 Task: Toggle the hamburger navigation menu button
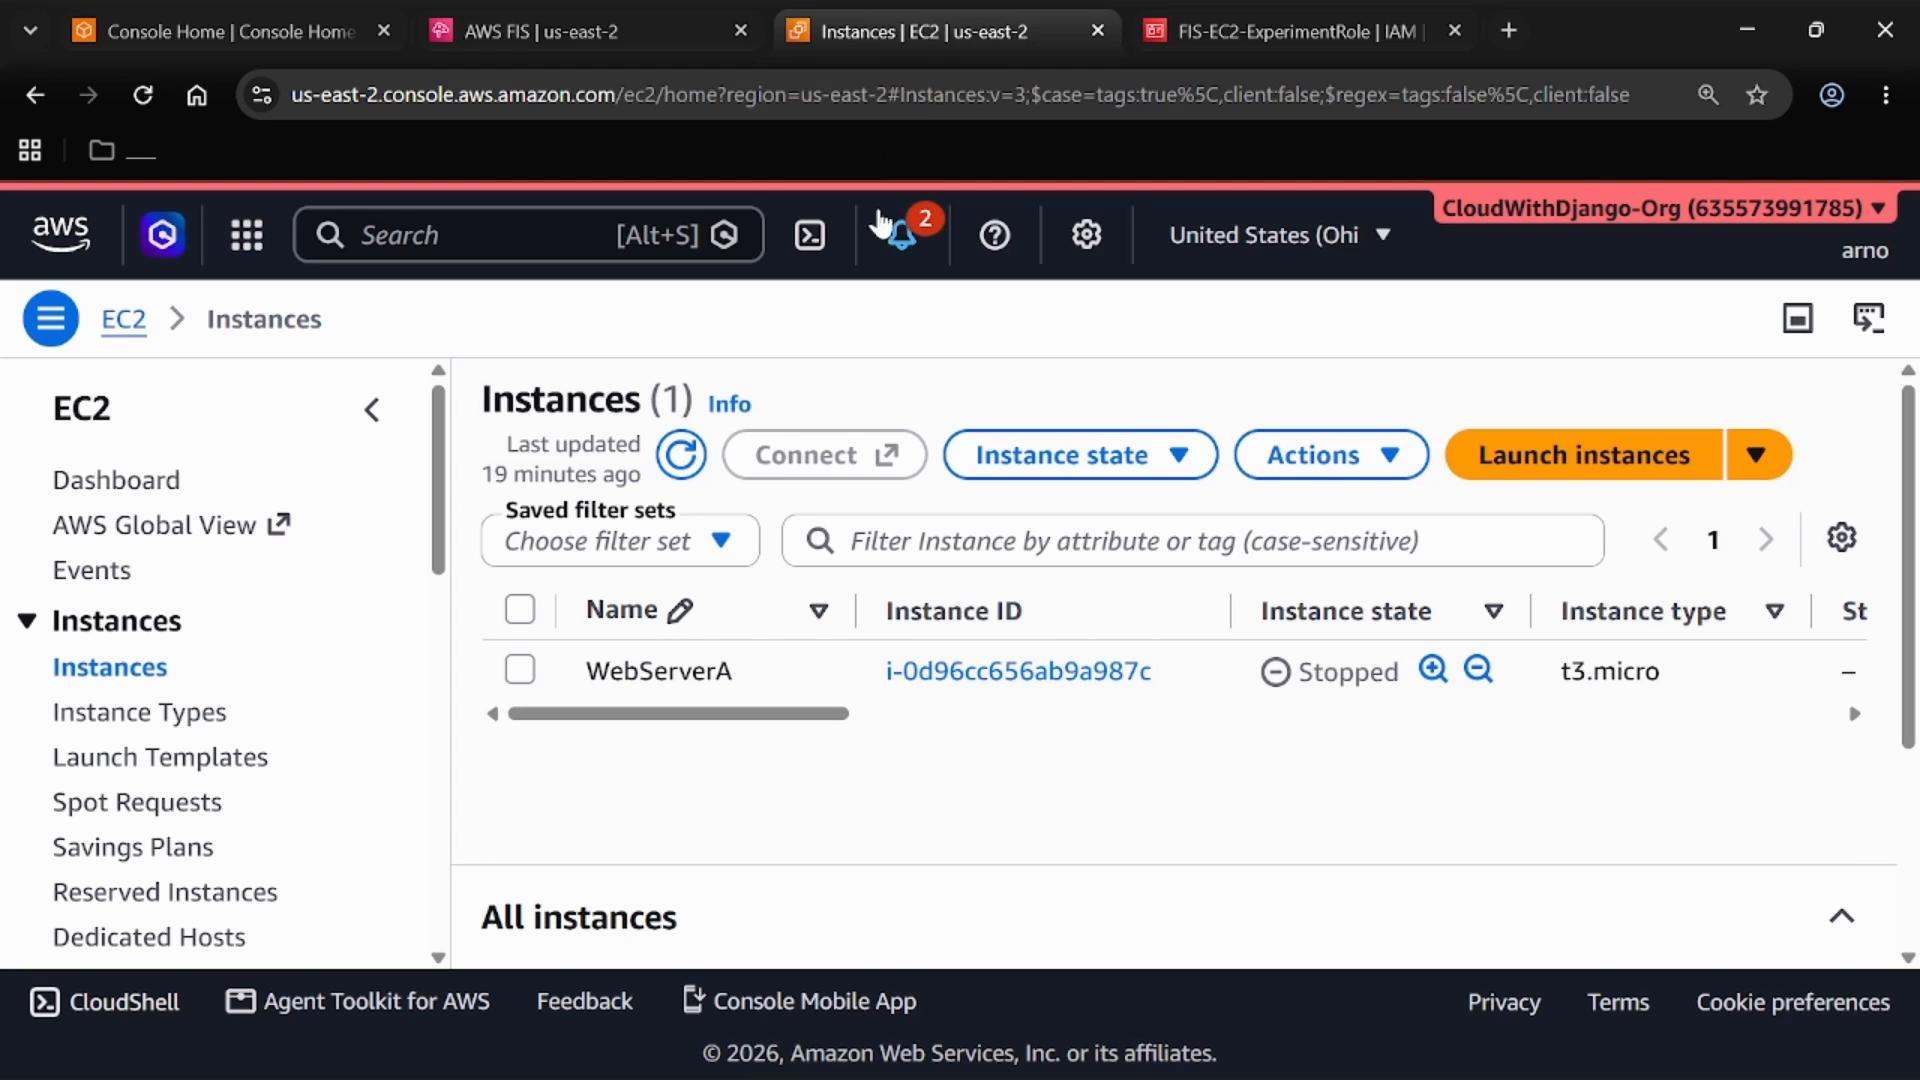tap(50, 319)
